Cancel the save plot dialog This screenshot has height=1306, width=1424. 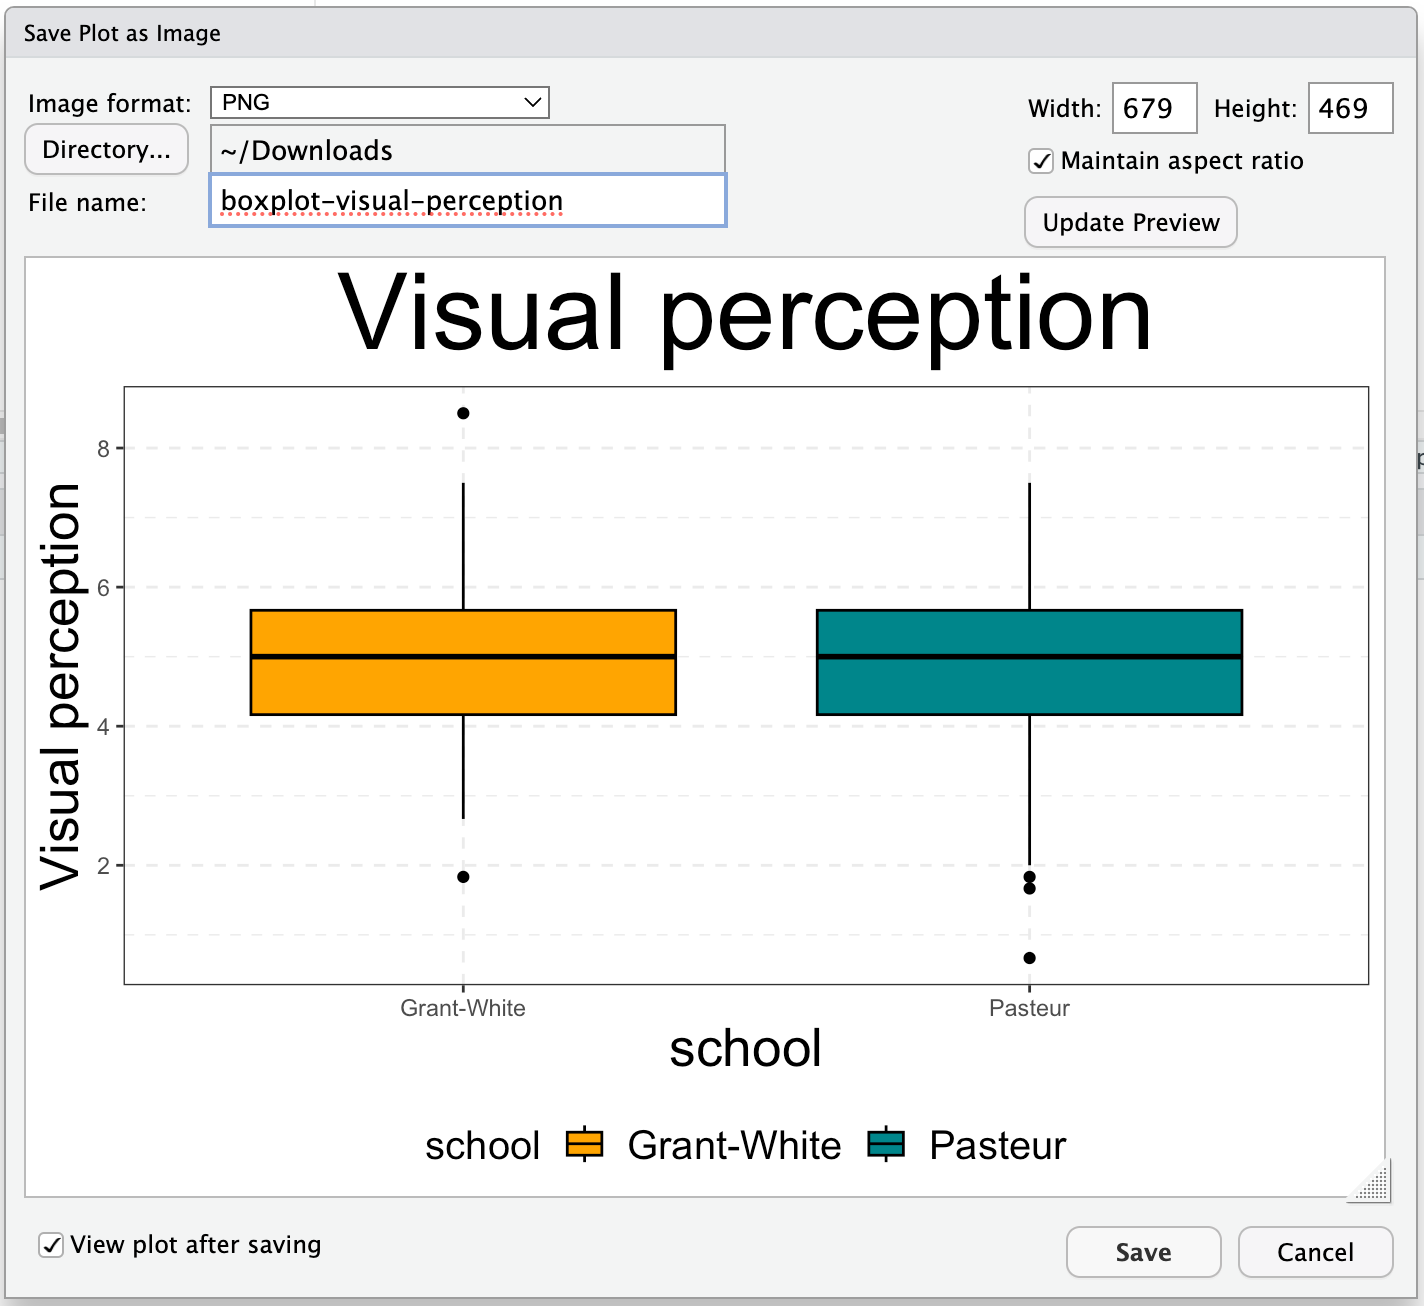(1315, 1252)
